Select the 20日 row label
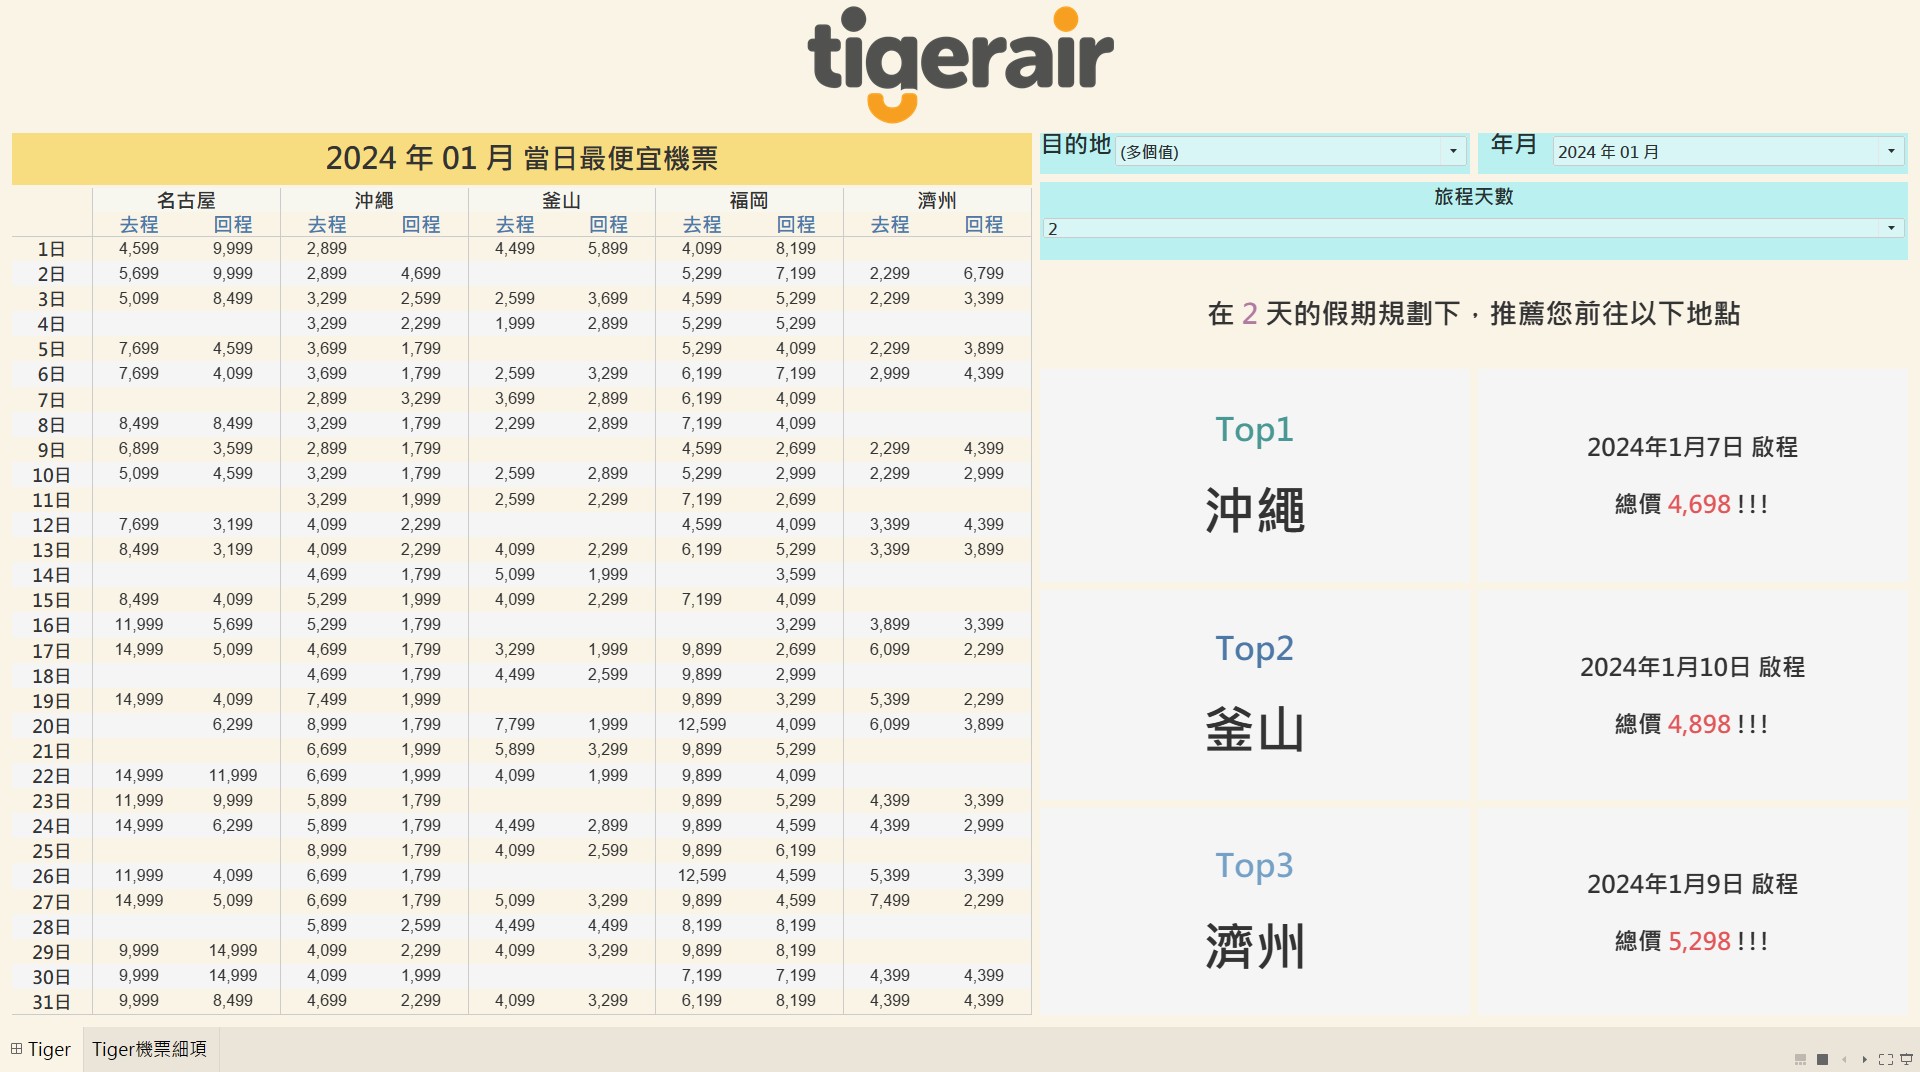1920x1072 pixels. (51, 725)
